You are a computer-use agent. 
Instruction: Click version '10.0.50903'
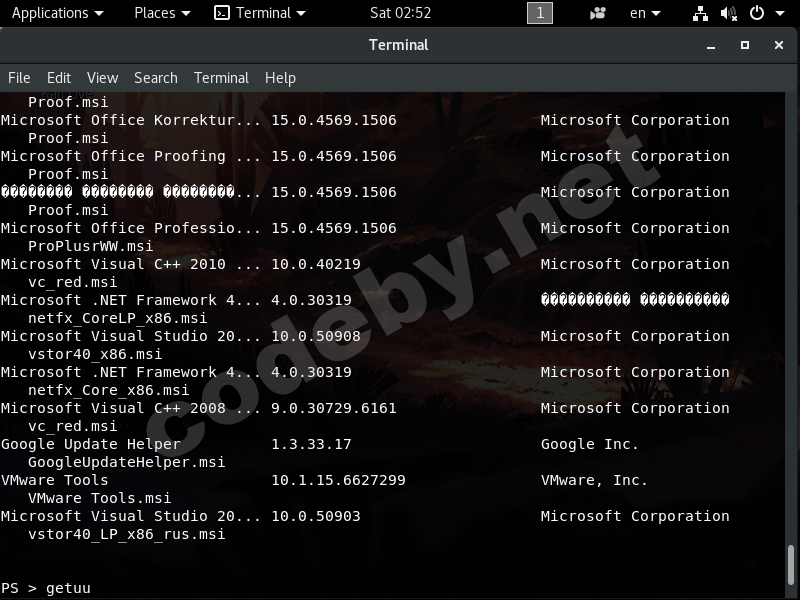[x=316, y=516]
